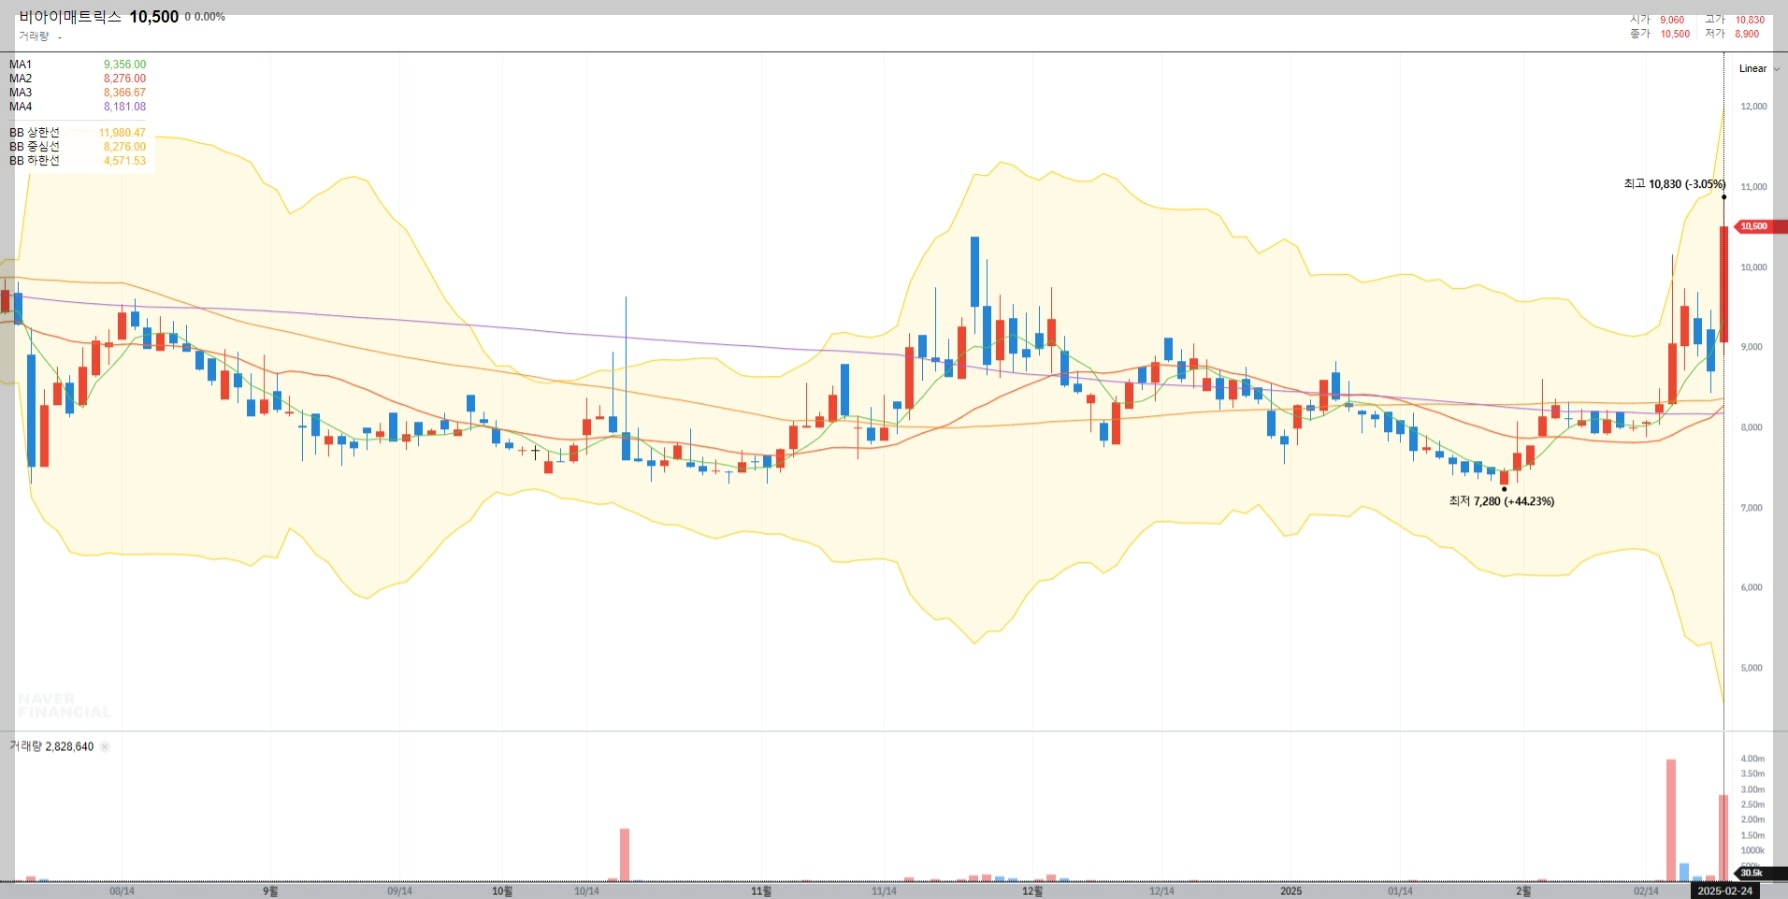The image size is (1788, 899).
Task: Click the 12,000 price axis label
Action: coord(1754,107)
